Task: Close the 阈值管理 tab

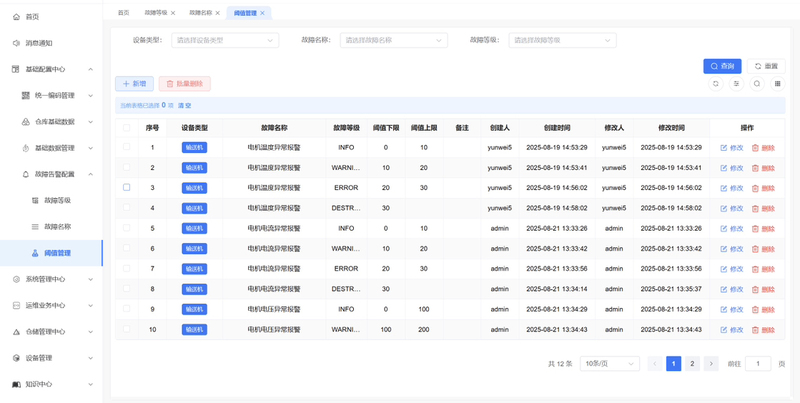Action: (262, 13)
